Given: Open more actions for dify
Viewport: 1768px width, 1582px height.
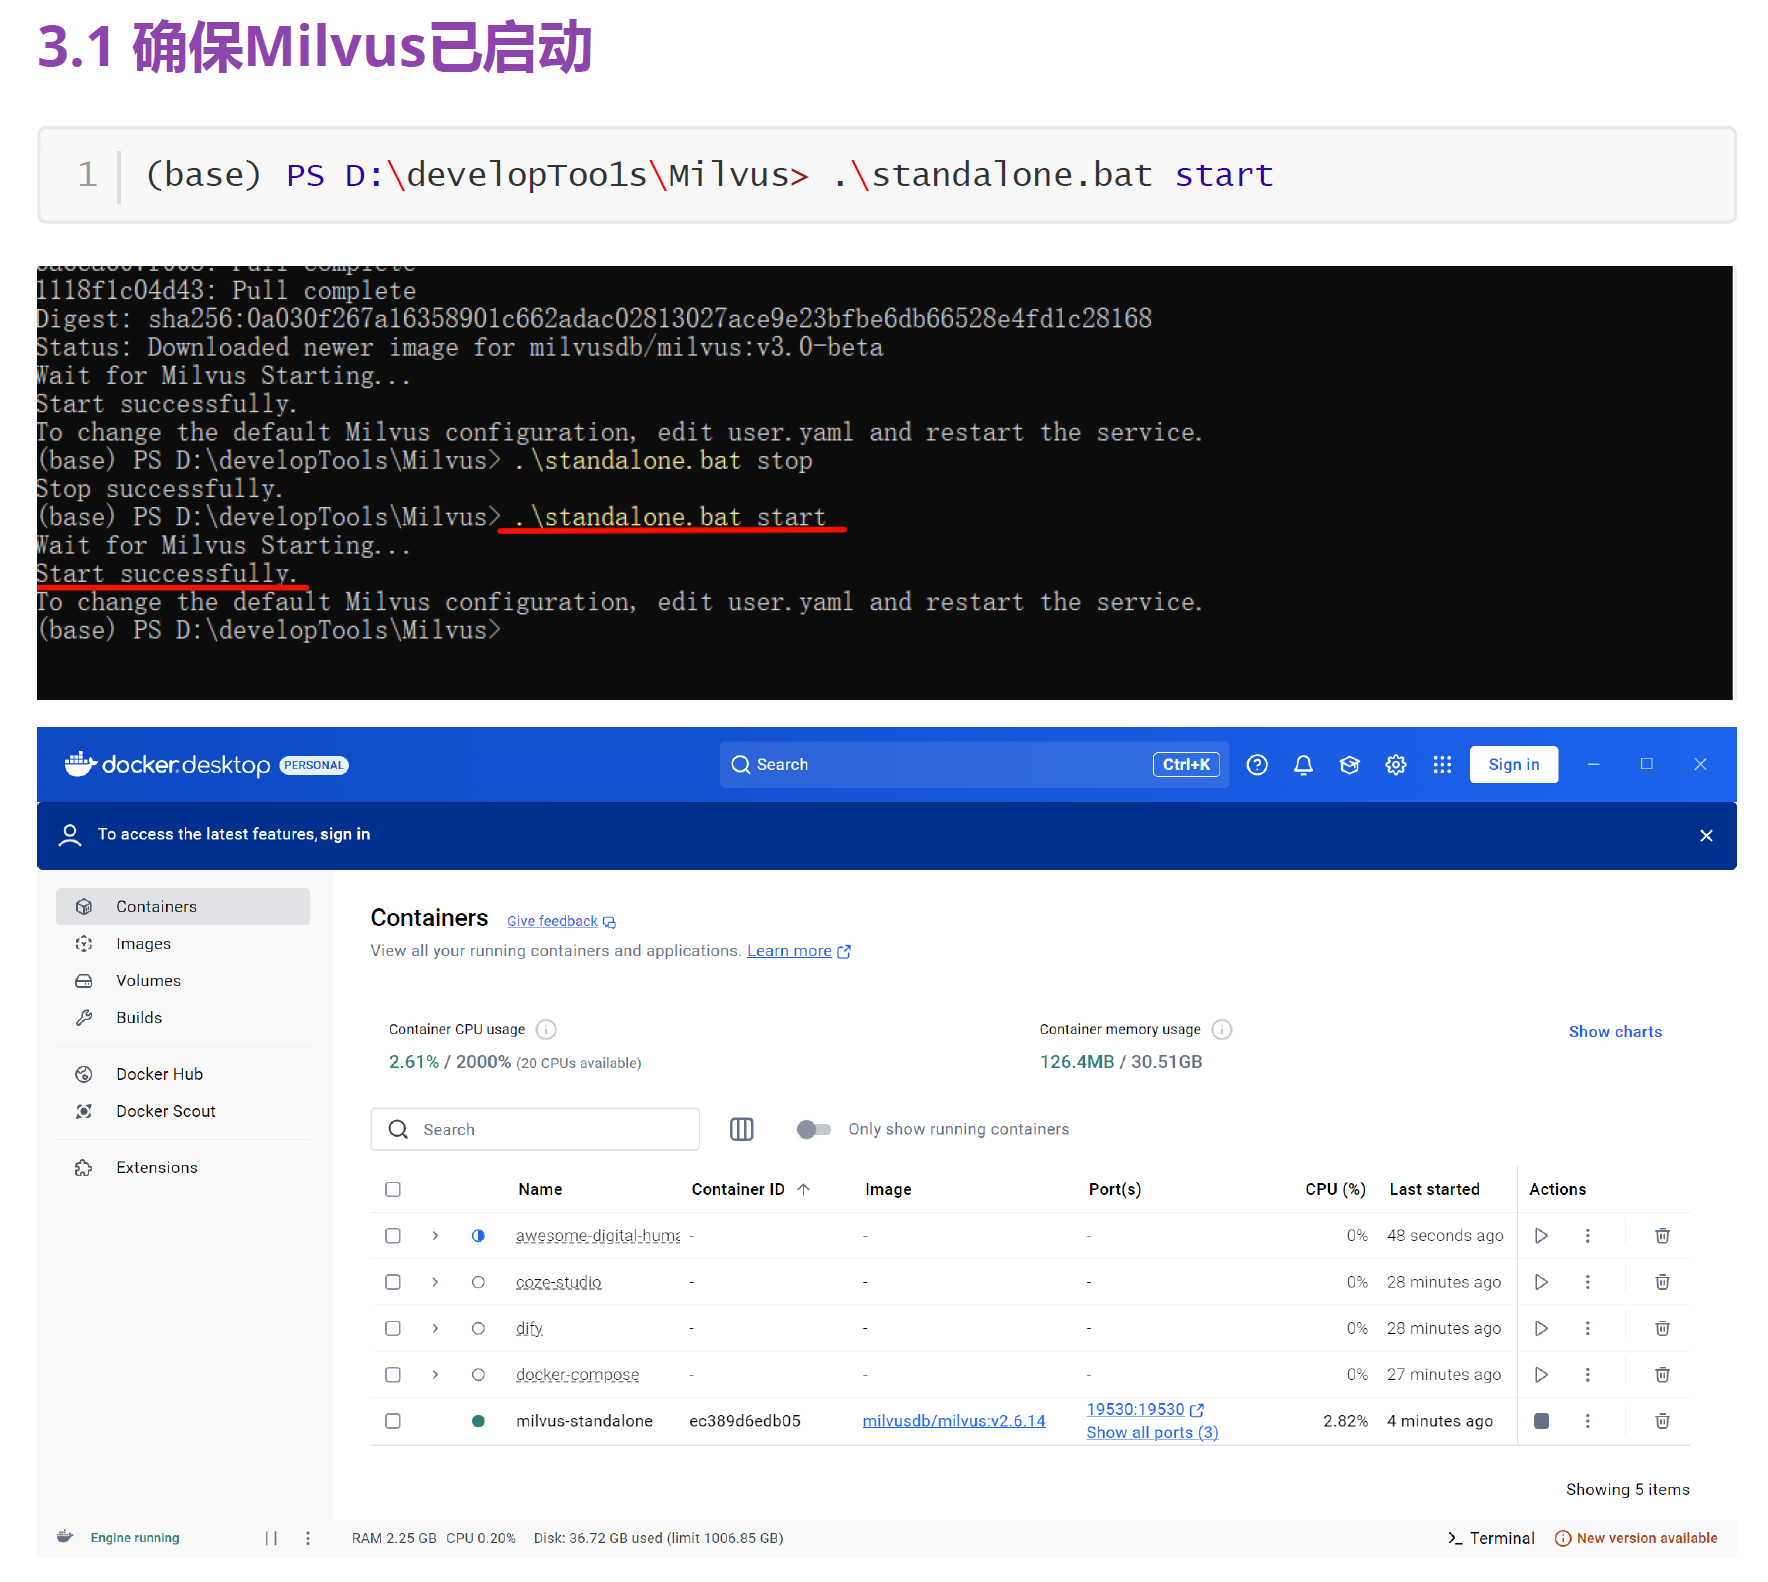Looking at the screenshot, I should click(x=1587, y=1328).
